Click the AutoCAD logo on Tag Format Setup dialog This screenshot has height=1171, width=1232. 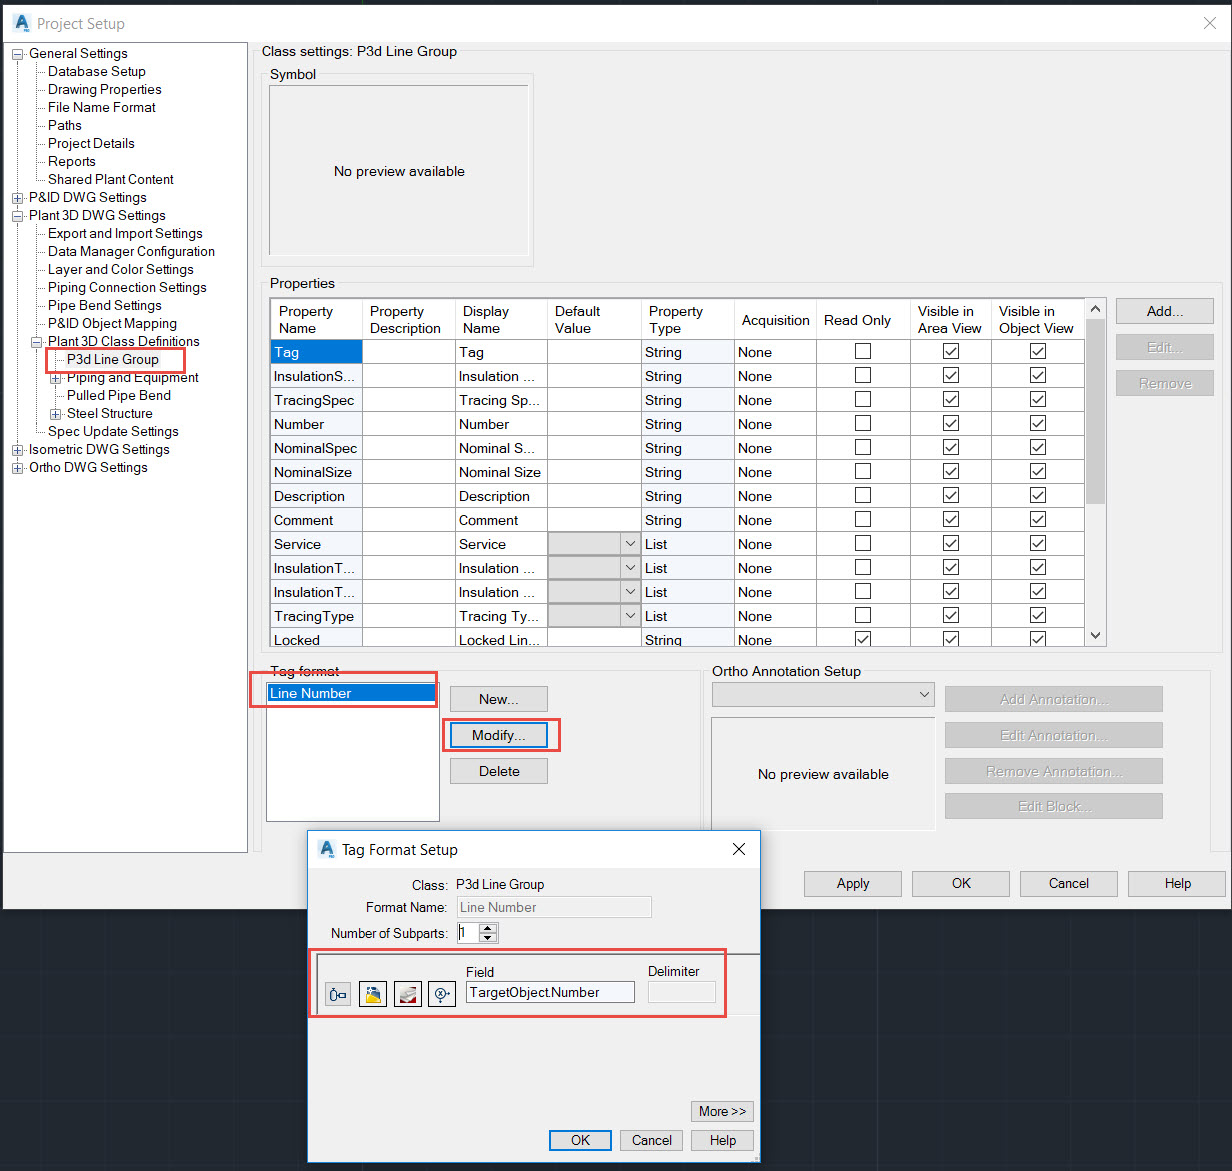pyautogui.click(x=327, y=848)
